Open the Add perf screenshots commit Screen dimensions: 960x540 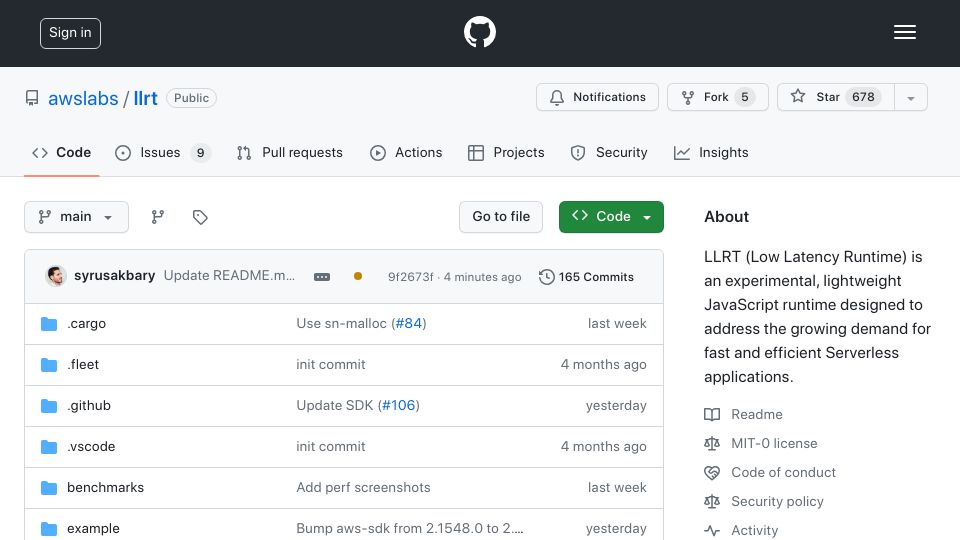click(364, 487)
